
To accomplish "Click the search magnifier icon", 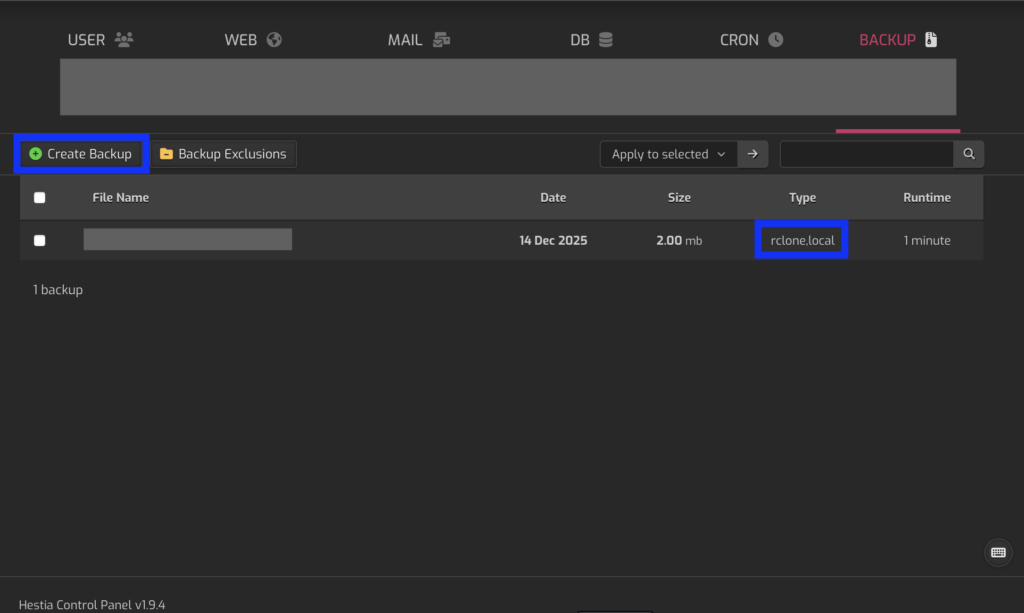I will 968,154.
